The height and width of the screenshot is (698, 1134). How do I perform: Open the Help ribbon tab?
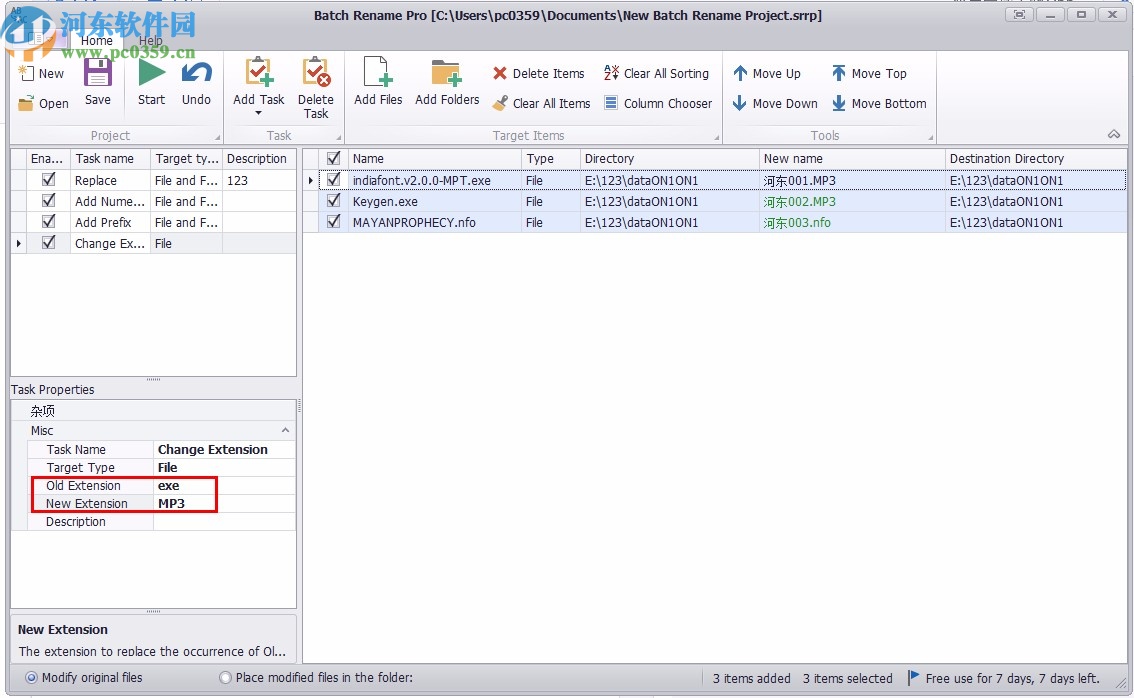tap(151, 41)
